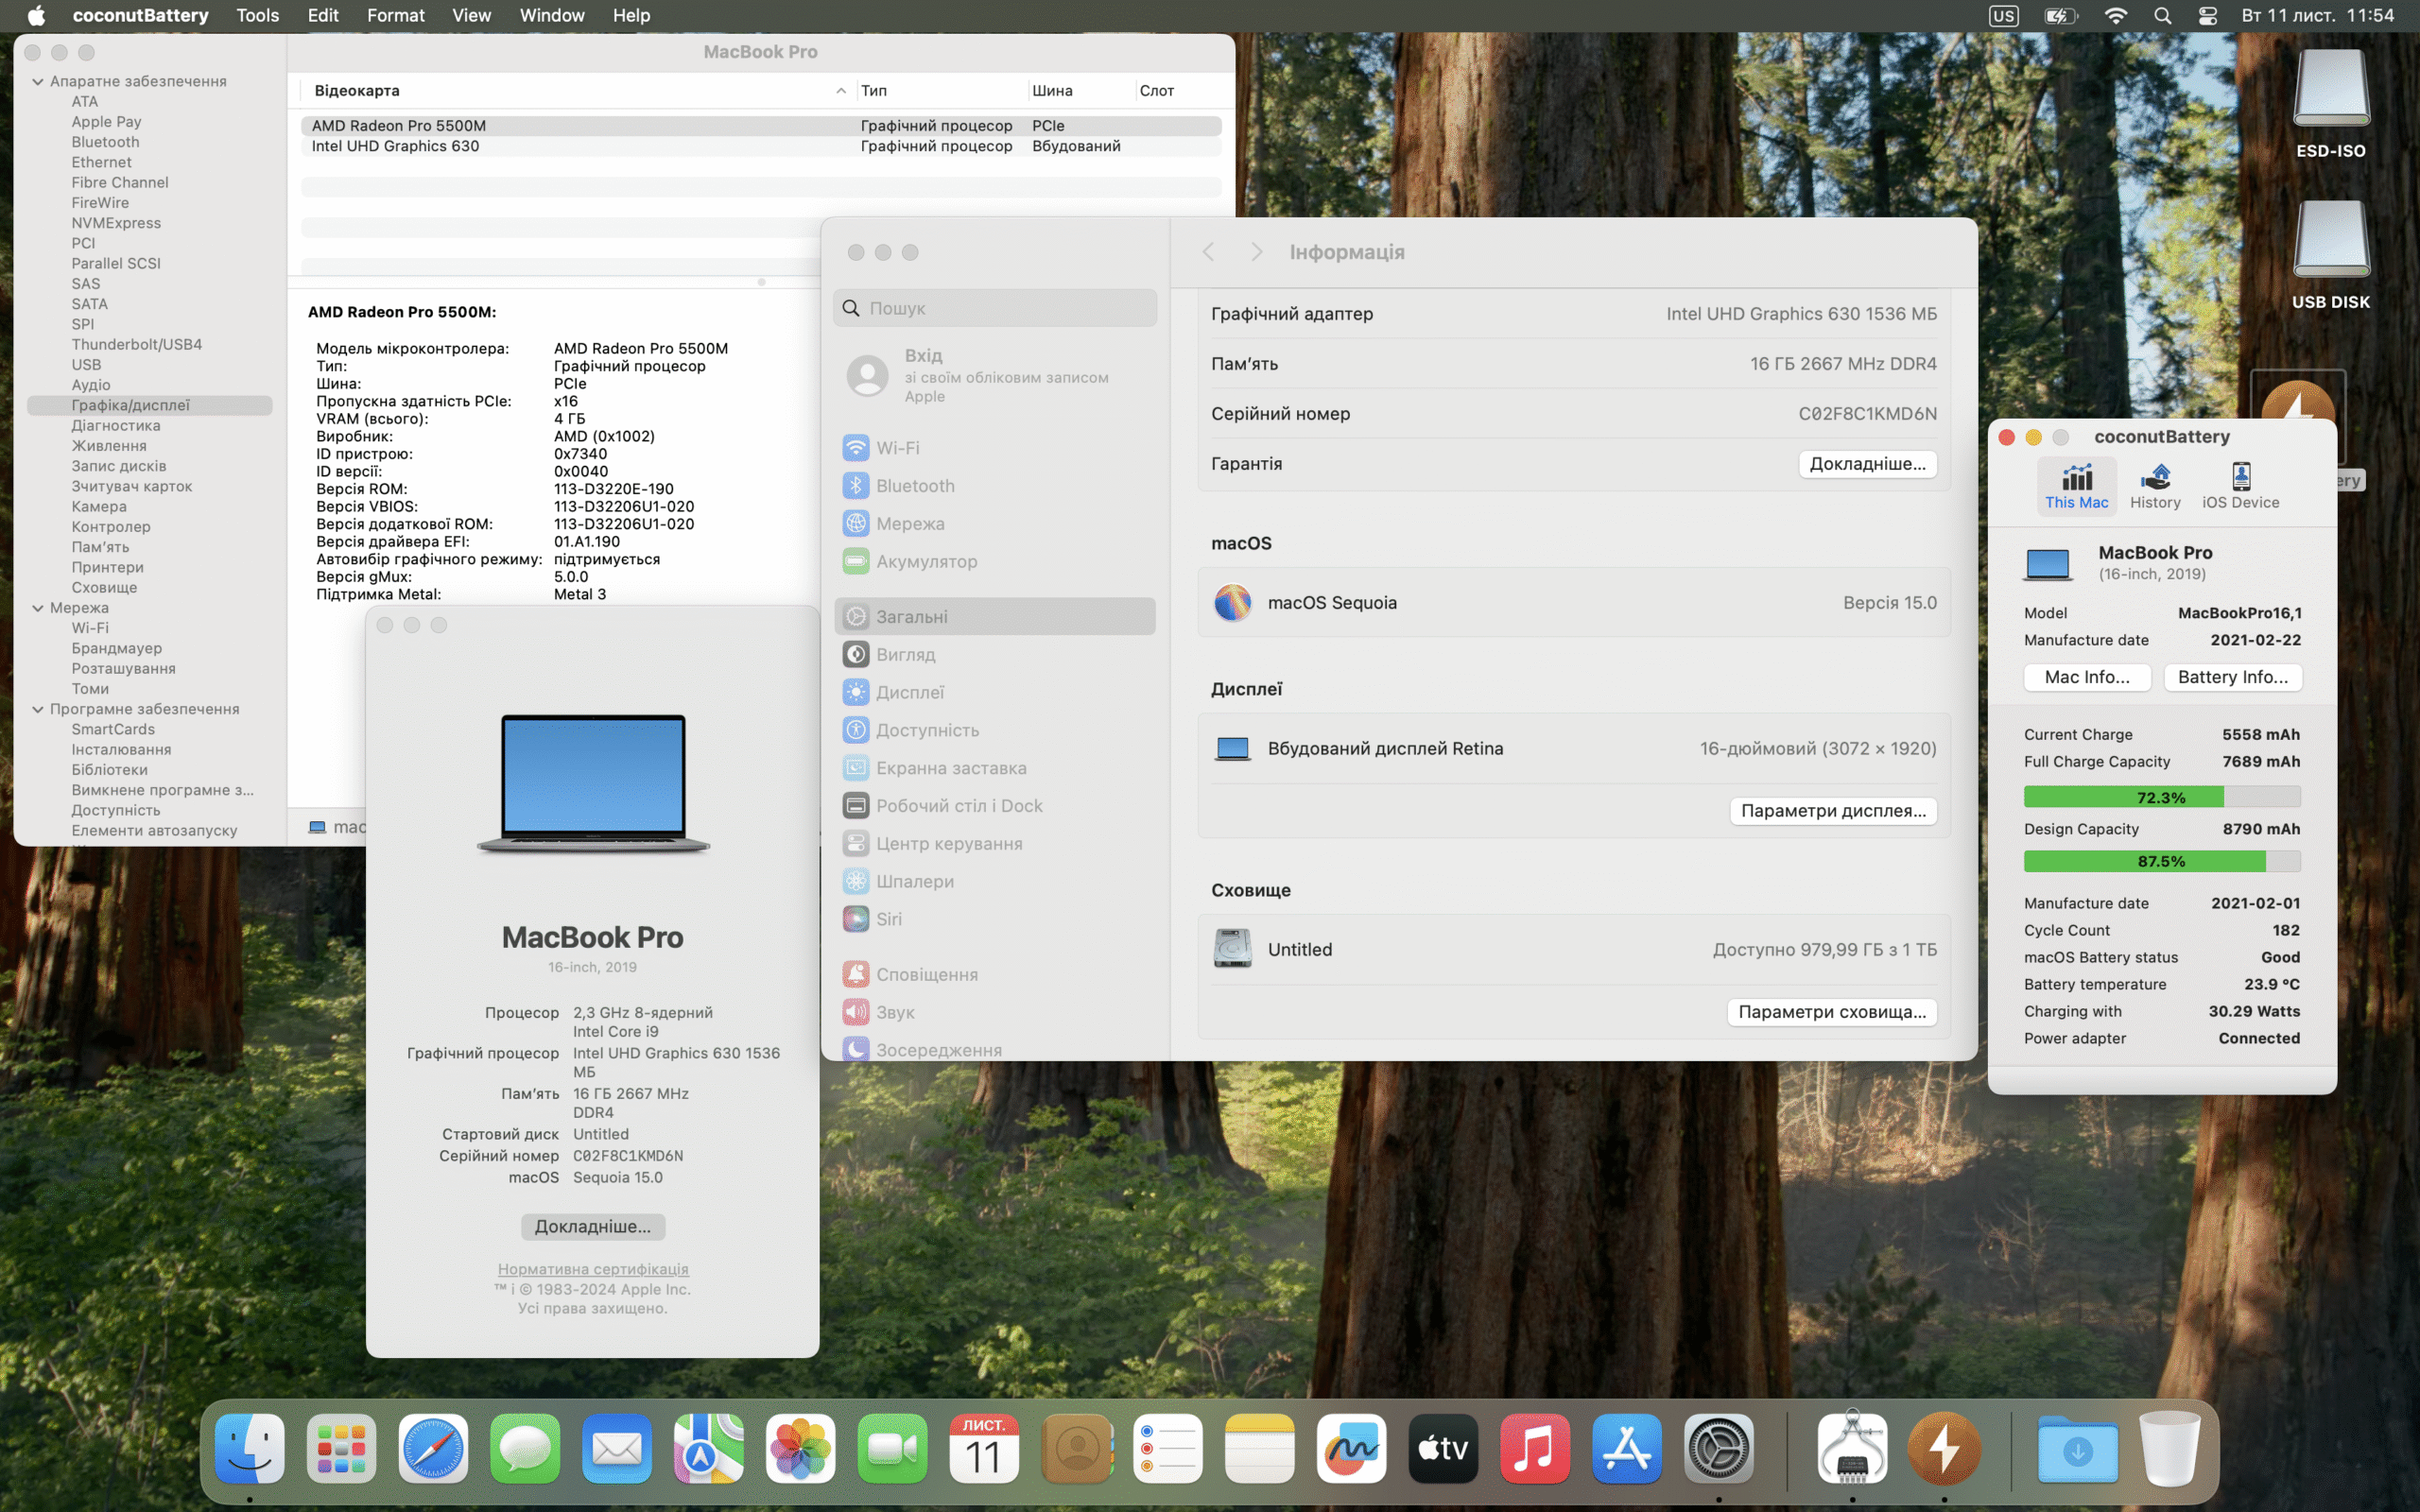Collapse the Мережа tree section
This screenshot has width=2420, height=1512.
tap(38, 608)
